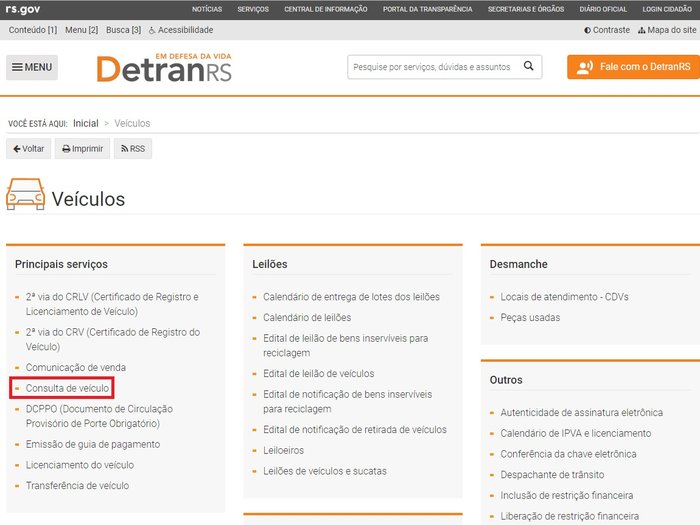Open NOTÍCIAS in top bar

click(x=207, y=9)
